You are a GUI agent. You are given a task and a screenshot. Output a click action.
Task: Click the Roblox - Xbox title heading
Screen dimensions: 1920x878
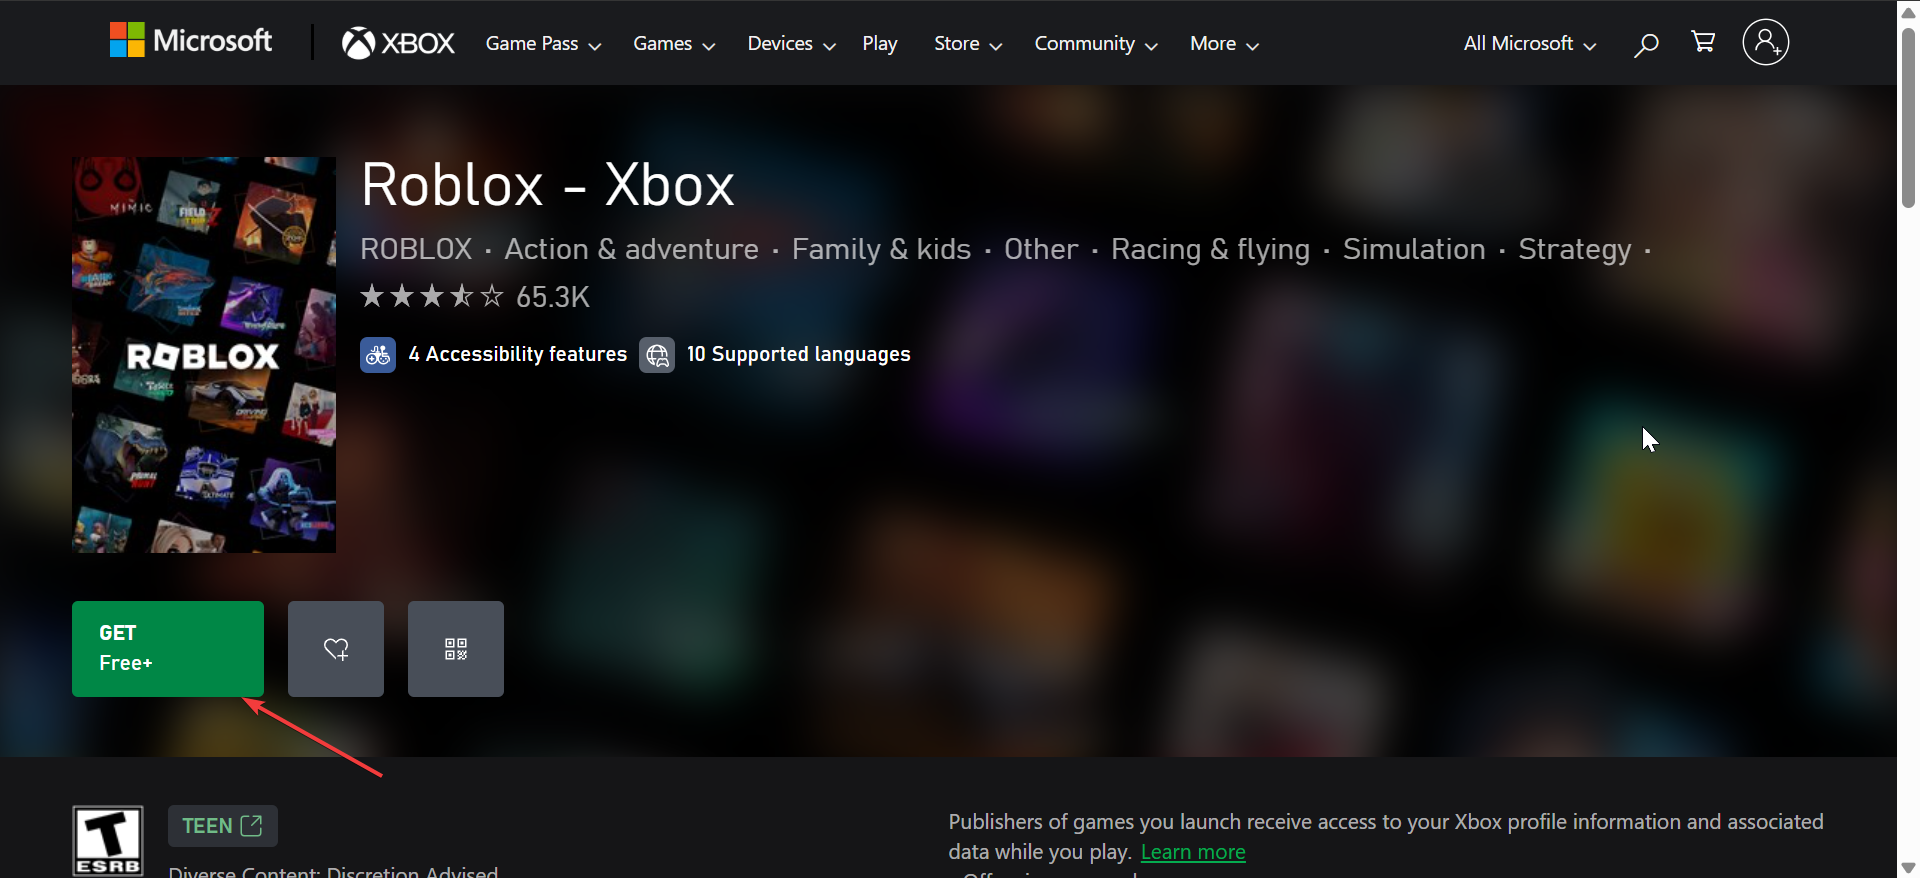(x=548, y=185)
